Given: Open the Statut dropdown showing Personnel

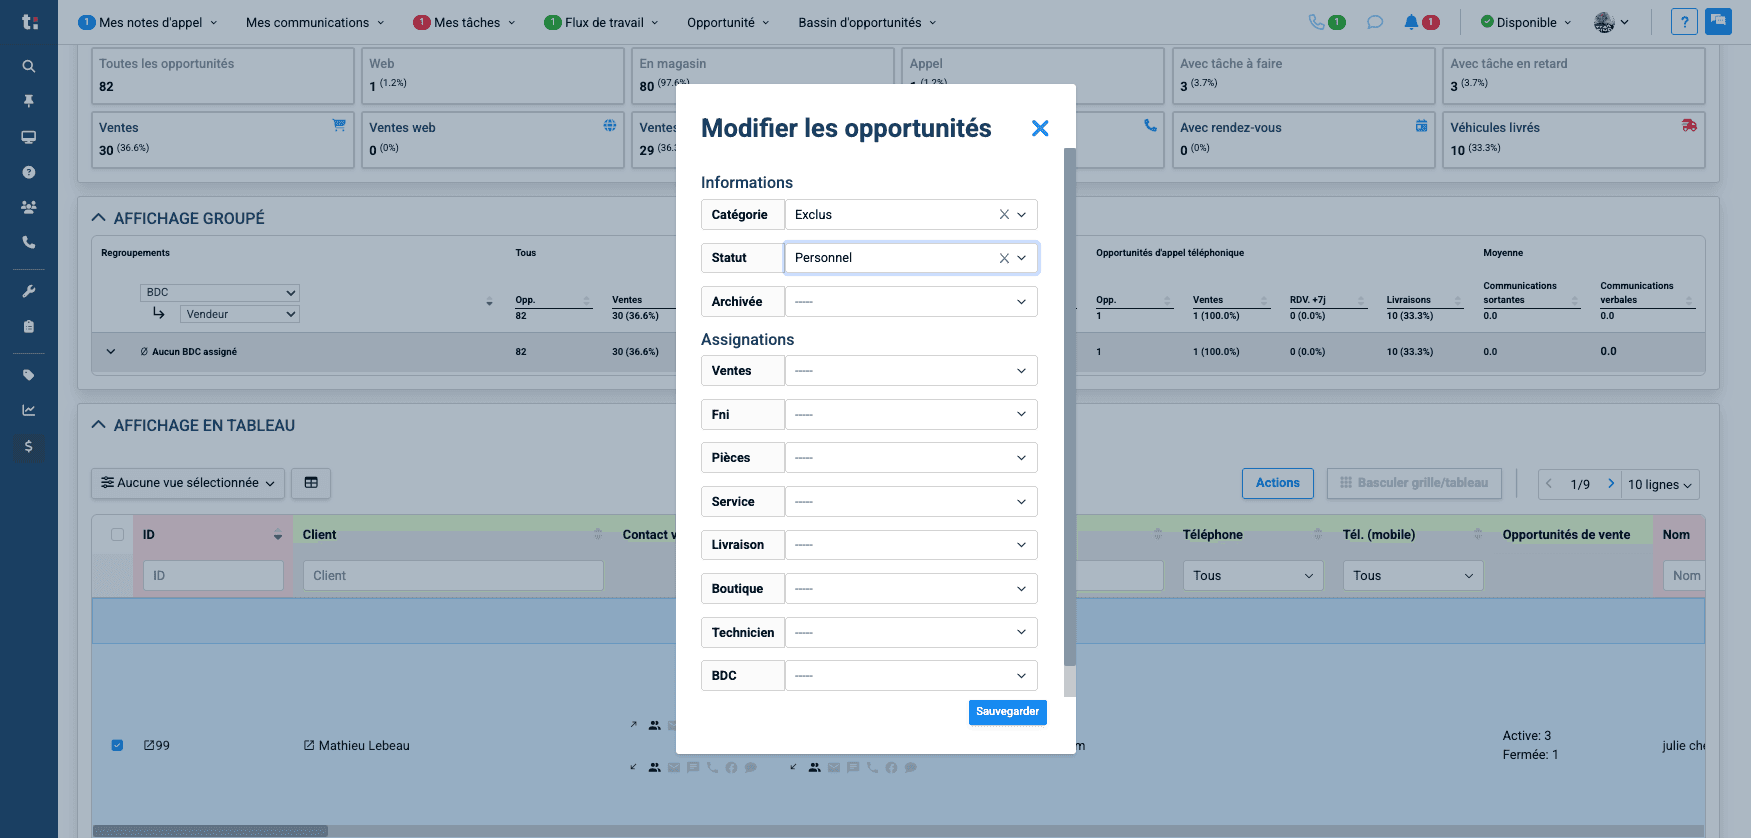Looking at the screenshot, I should coord(911,258).
